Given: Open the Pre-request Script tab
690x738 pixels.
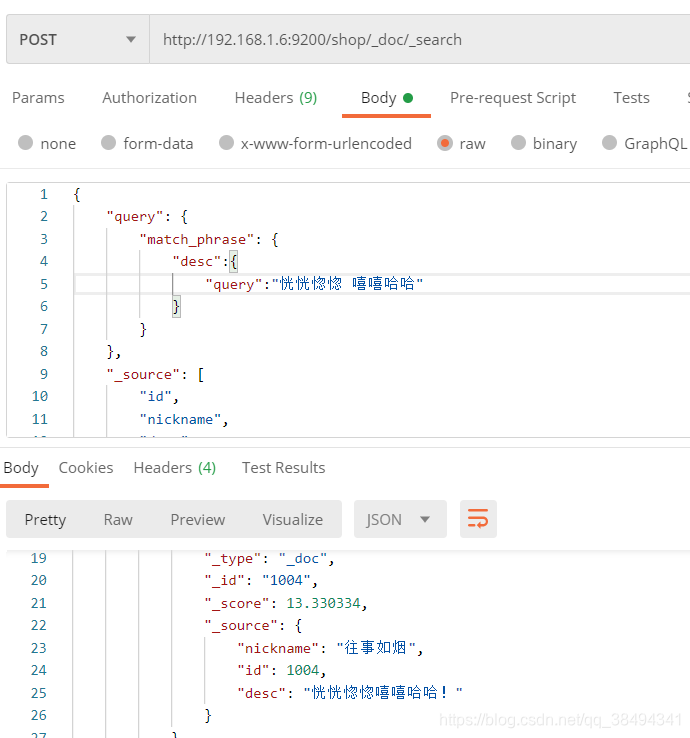Looking at the screenshot, I should (512, 97).
